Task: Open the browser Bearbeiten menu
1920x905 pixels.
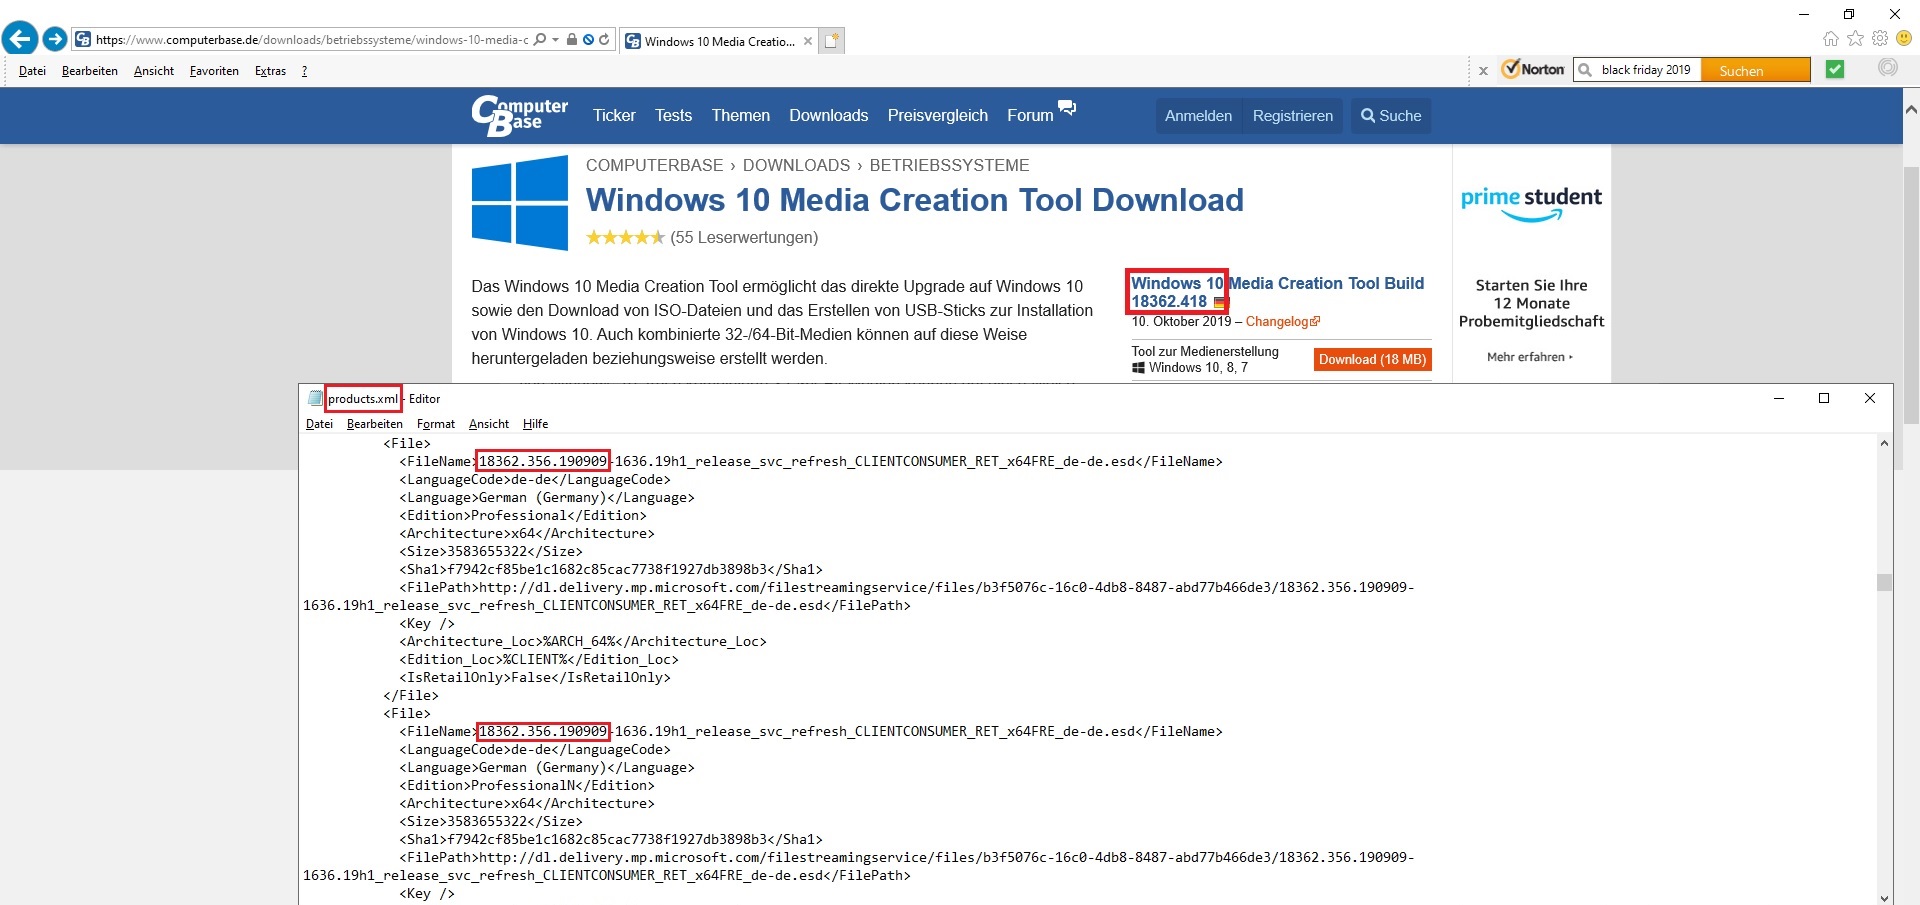Action: click(90, 71)
